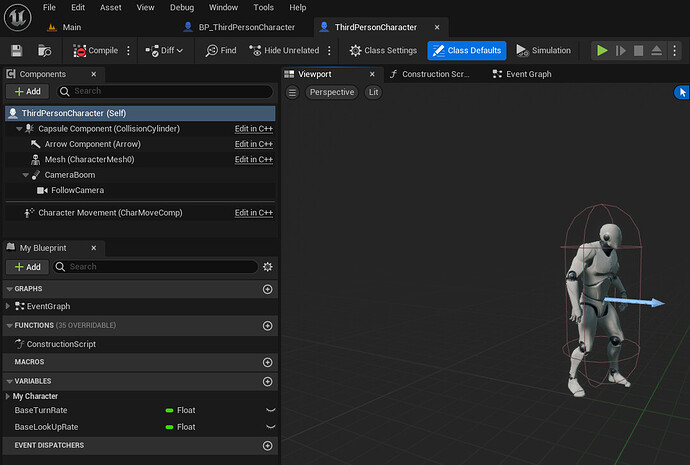690x465 pixels.
Task: Open the viewport hamburger options menu
Action: (x=292, y=92)
